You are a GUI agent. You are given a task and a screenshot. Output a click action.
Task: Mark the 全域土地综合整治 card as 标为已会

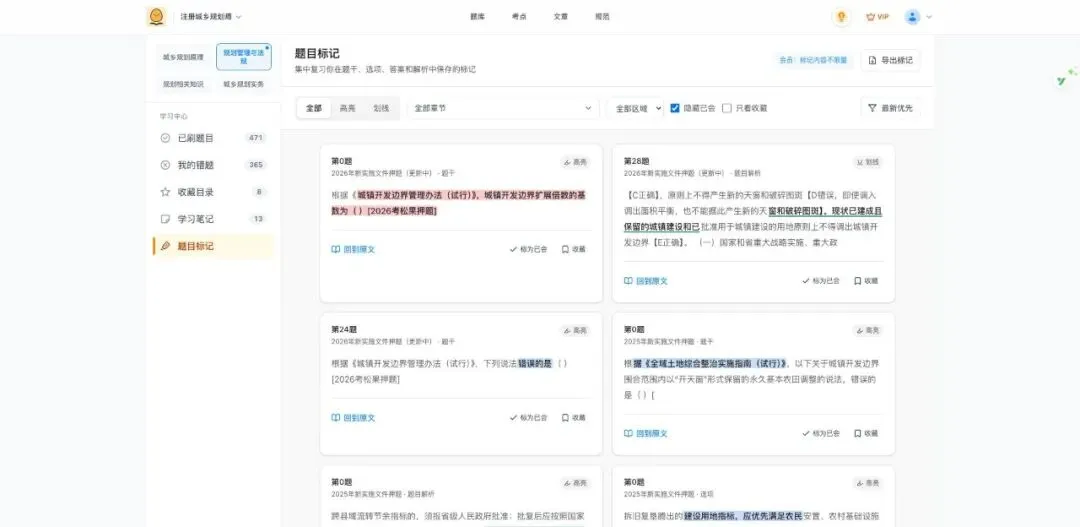coord(821,433)
